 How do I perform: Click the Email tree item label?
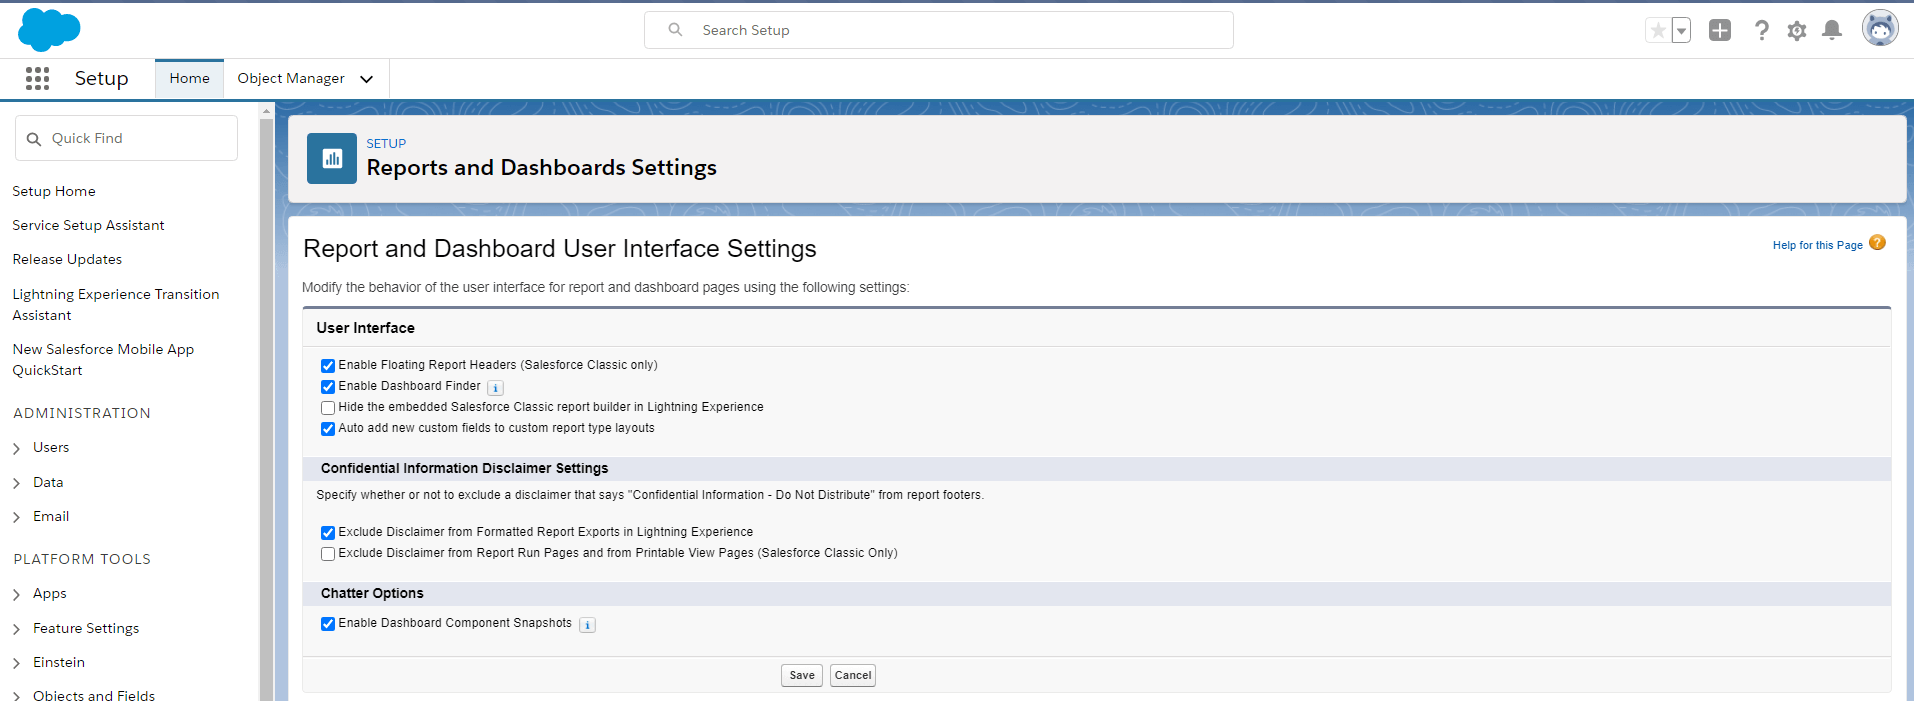point(51,516)
